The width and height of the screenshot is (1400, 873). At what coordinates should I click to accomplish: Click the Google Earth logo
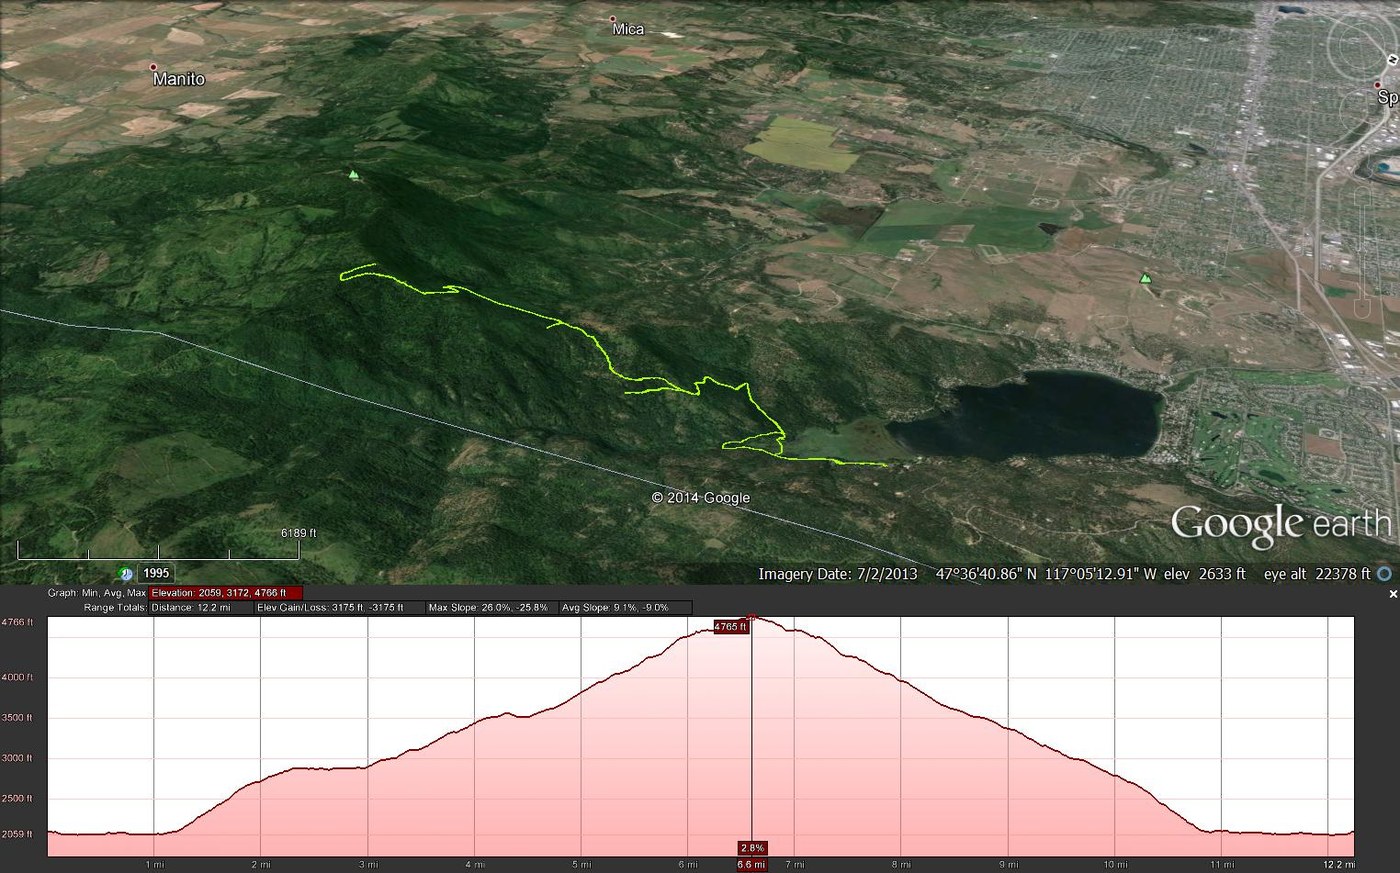(x=1280, y=524)
